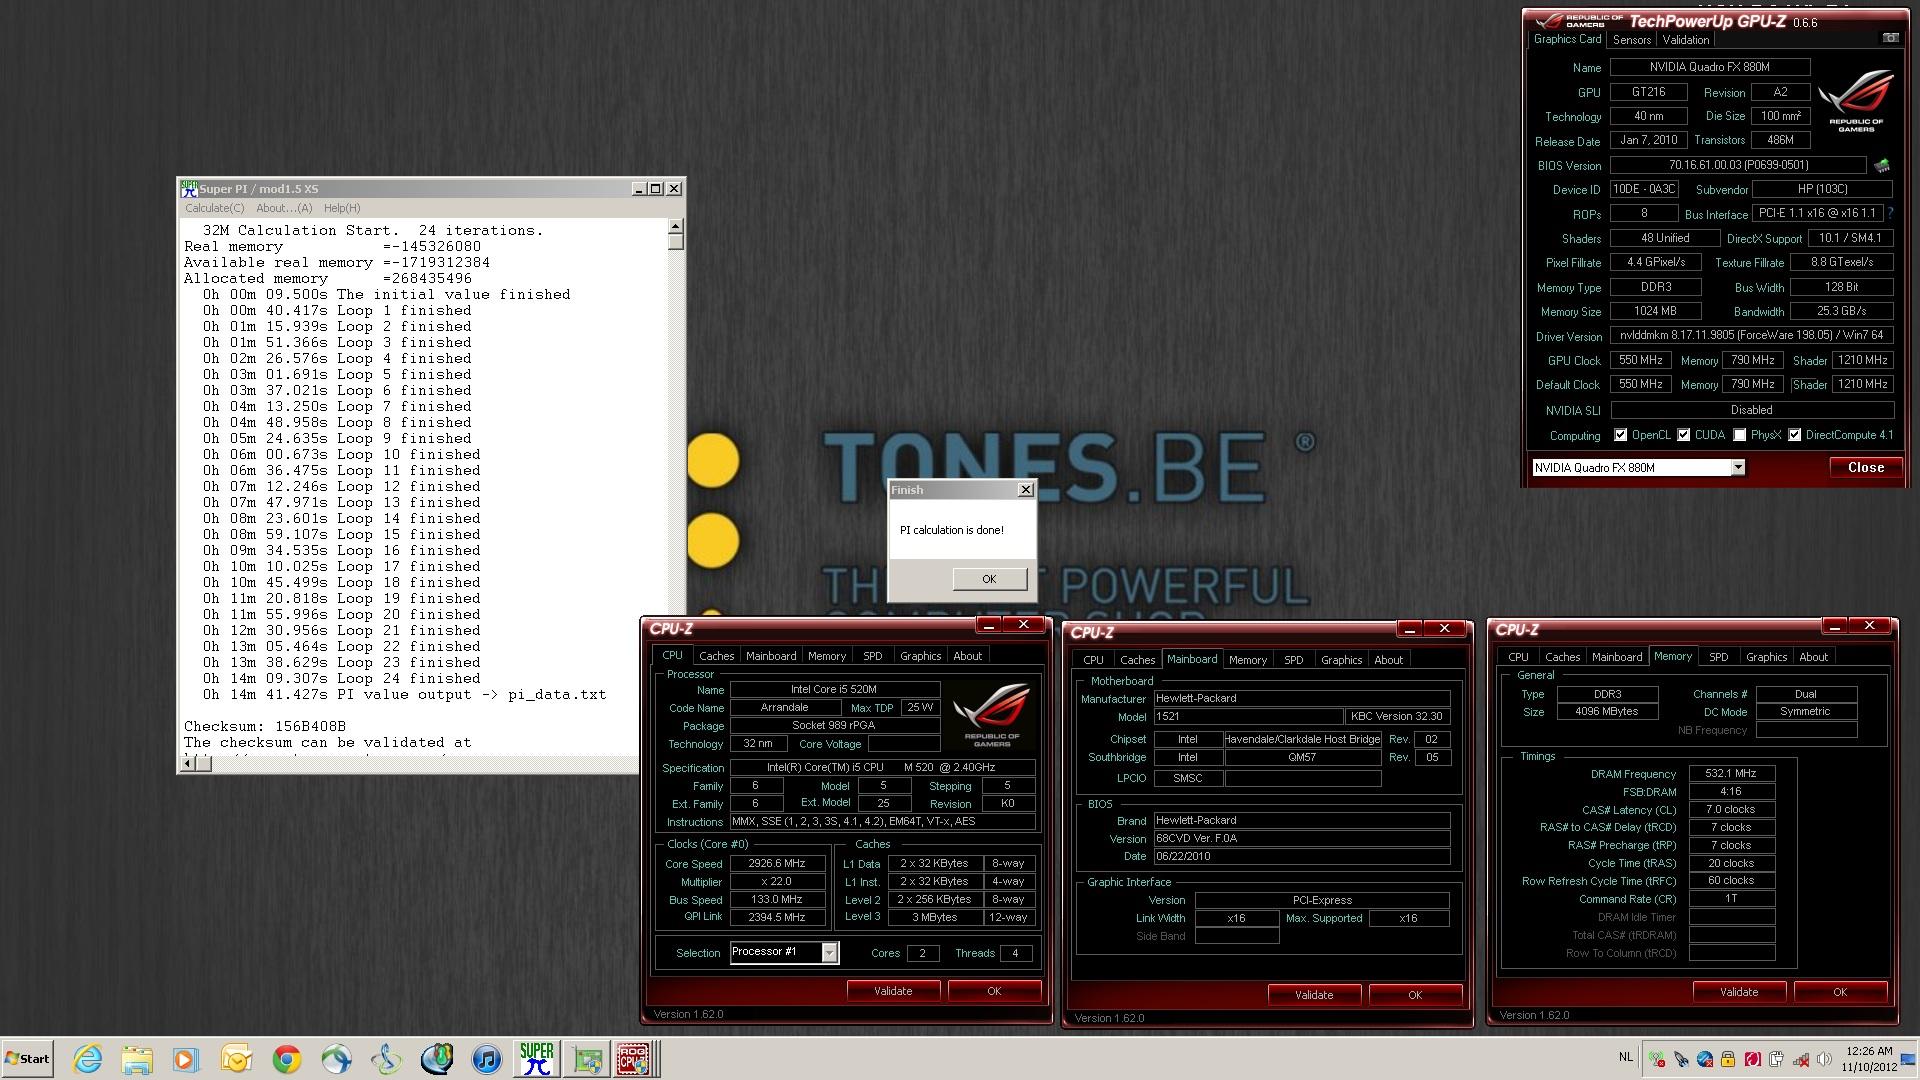This screenshot has width=1920, height=1080.
Task: Click the Driver Version field in GPU-Z
Action: point(1752,336)
